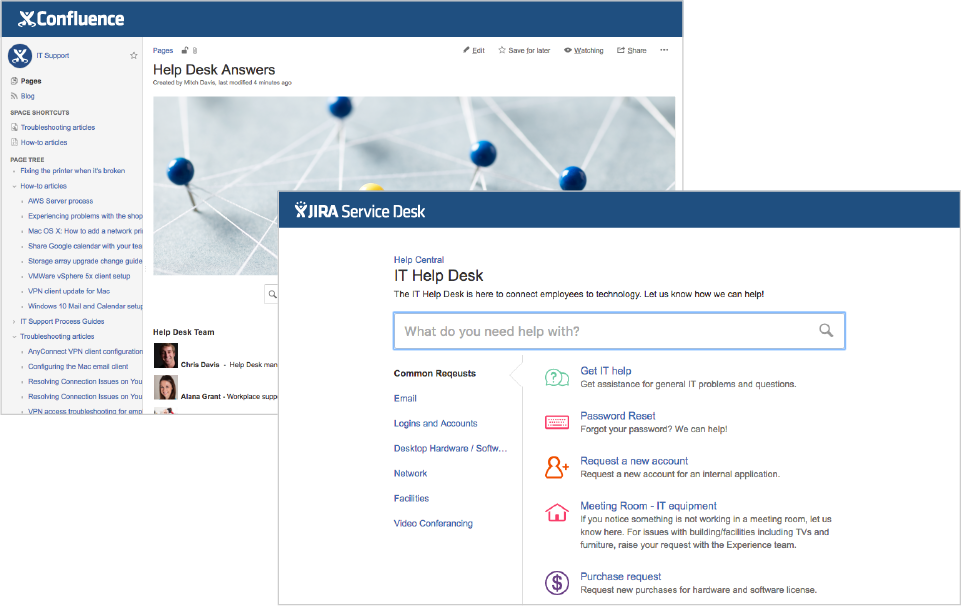Select the Logins and Accounts category
Image resolution: width=961 pixels, height=606 pixels.
[435, 424]
